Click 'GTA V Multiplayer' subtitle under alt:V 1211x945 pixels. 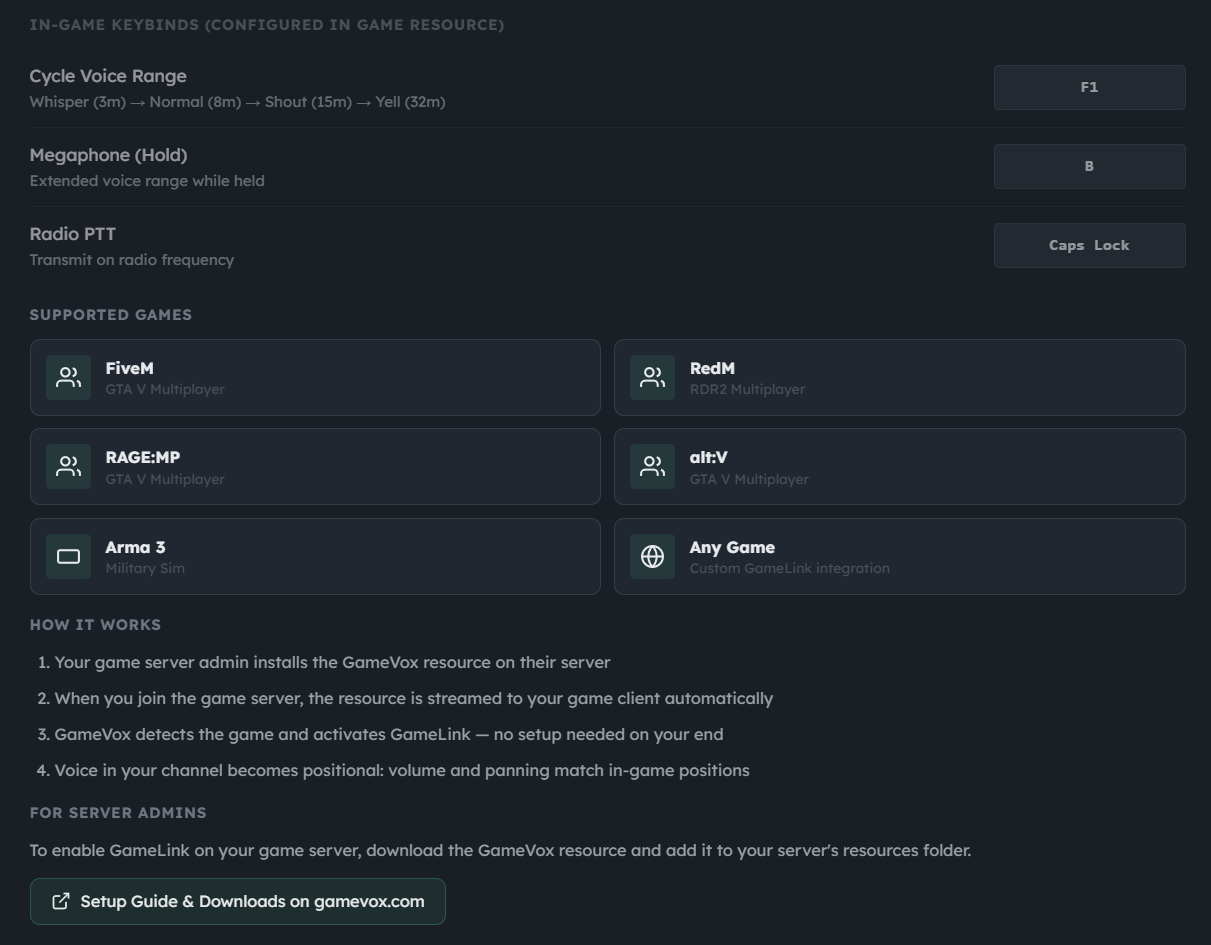749,479
